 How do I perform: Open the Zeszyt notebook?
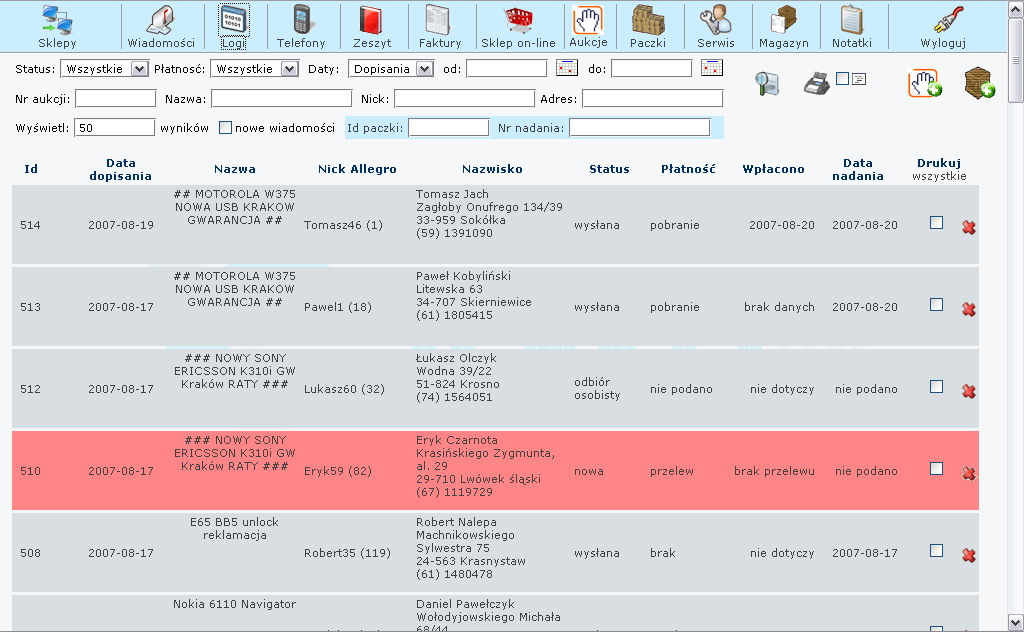pos(372,27)
